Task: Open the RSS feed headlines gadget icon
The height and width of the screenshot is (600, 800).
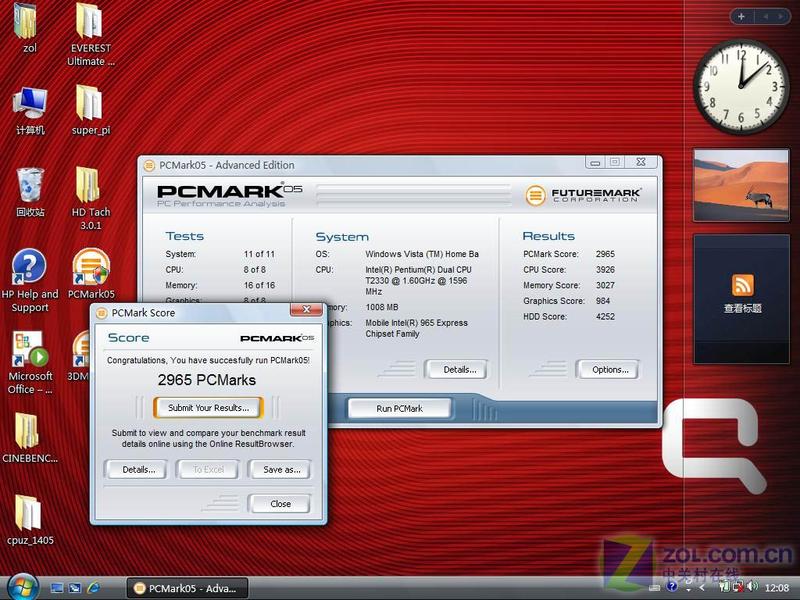Action: coord(742,285)
